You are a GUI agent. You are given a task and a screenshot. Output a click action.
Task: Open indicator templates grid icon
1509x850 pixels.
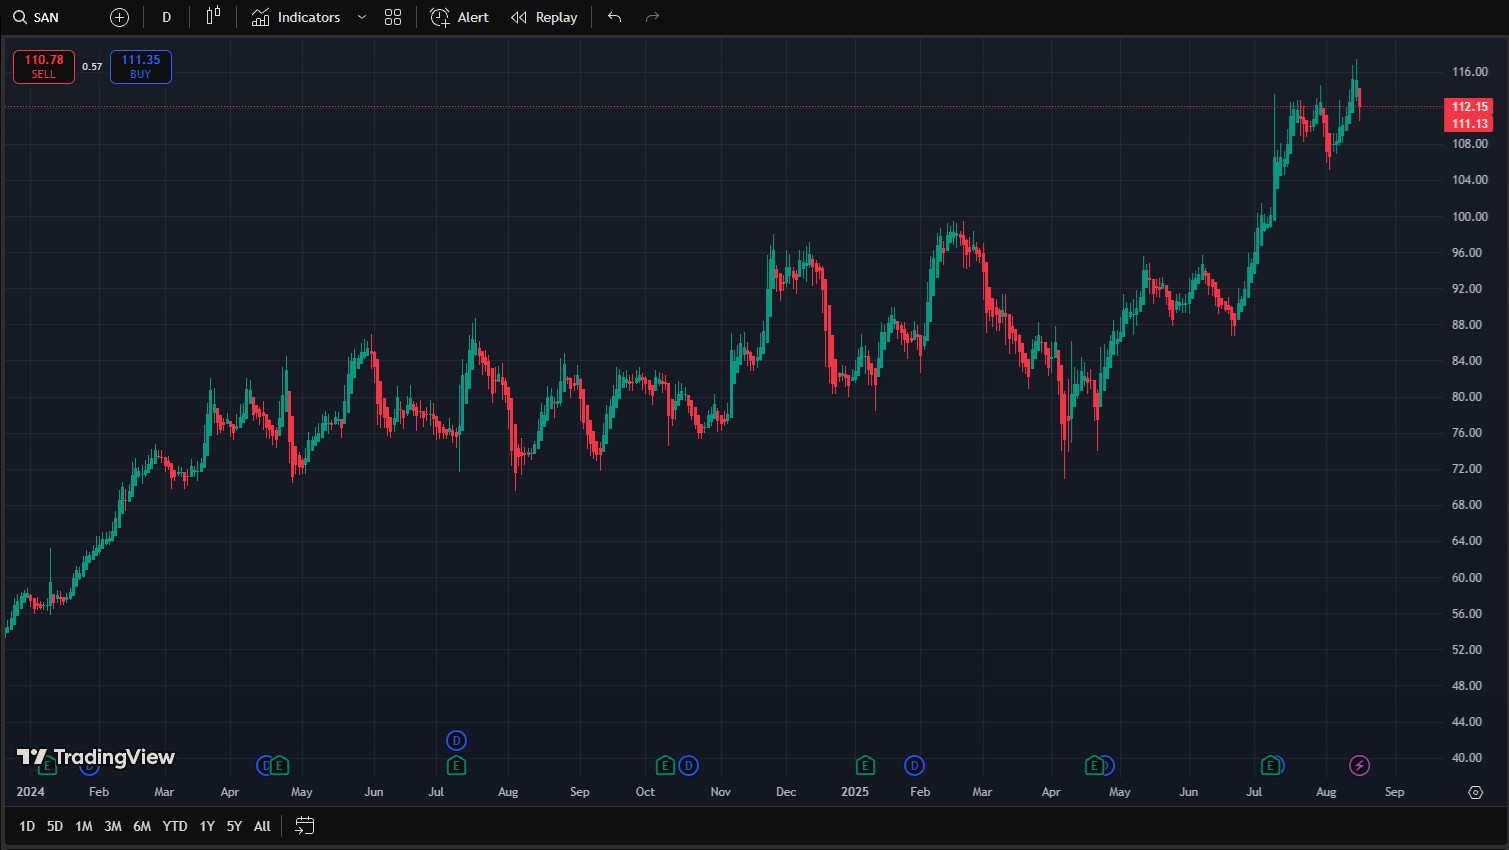click(x=393, y=17)
